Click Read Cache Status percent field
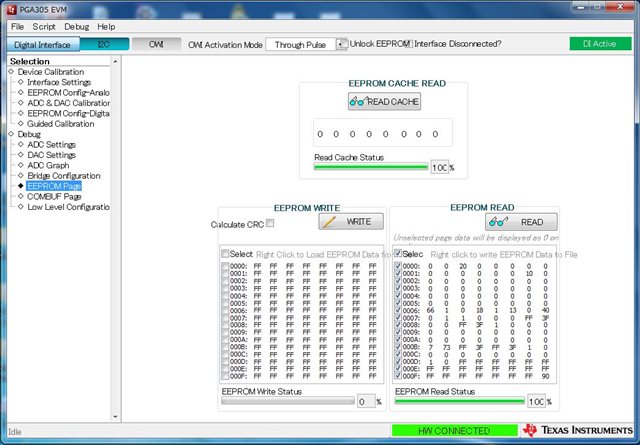This screenshot has width=640, height=445. [440, 167]
